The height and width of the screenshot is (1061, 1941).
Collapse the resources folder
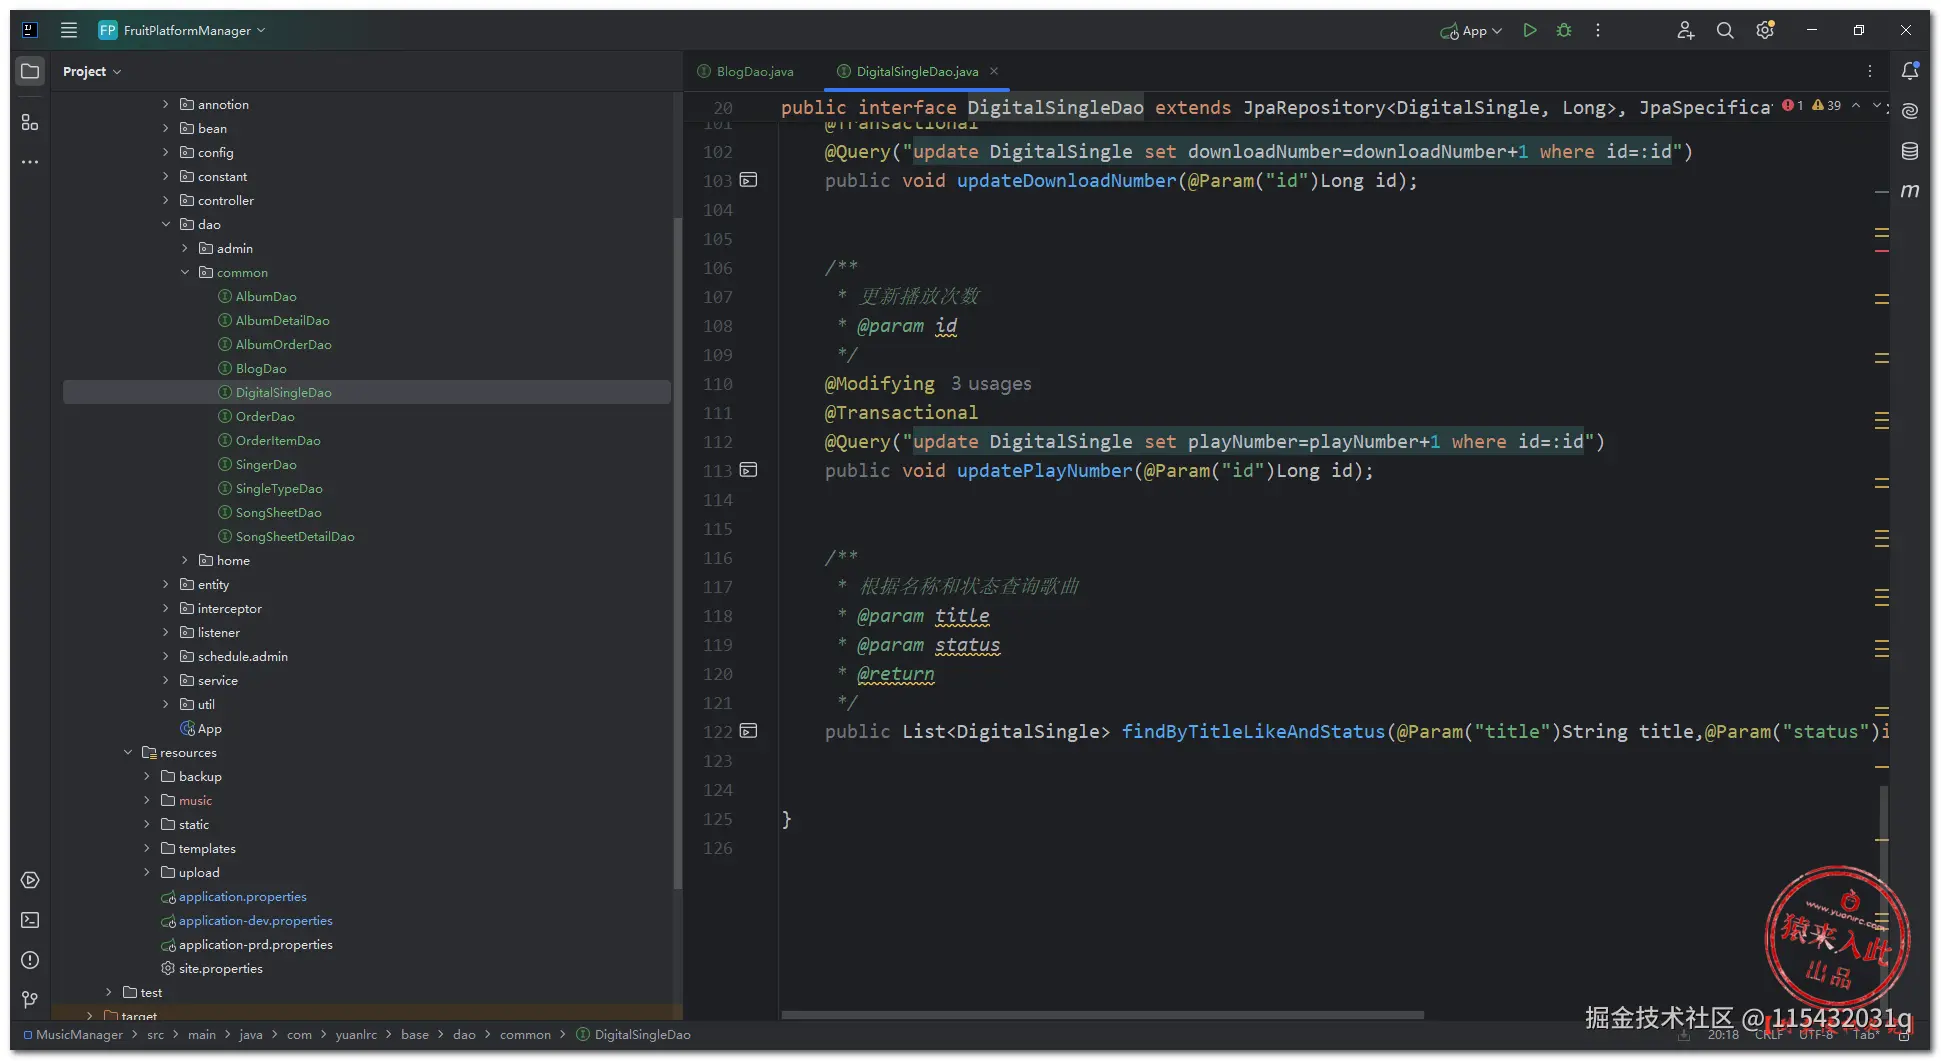(128, 752)
